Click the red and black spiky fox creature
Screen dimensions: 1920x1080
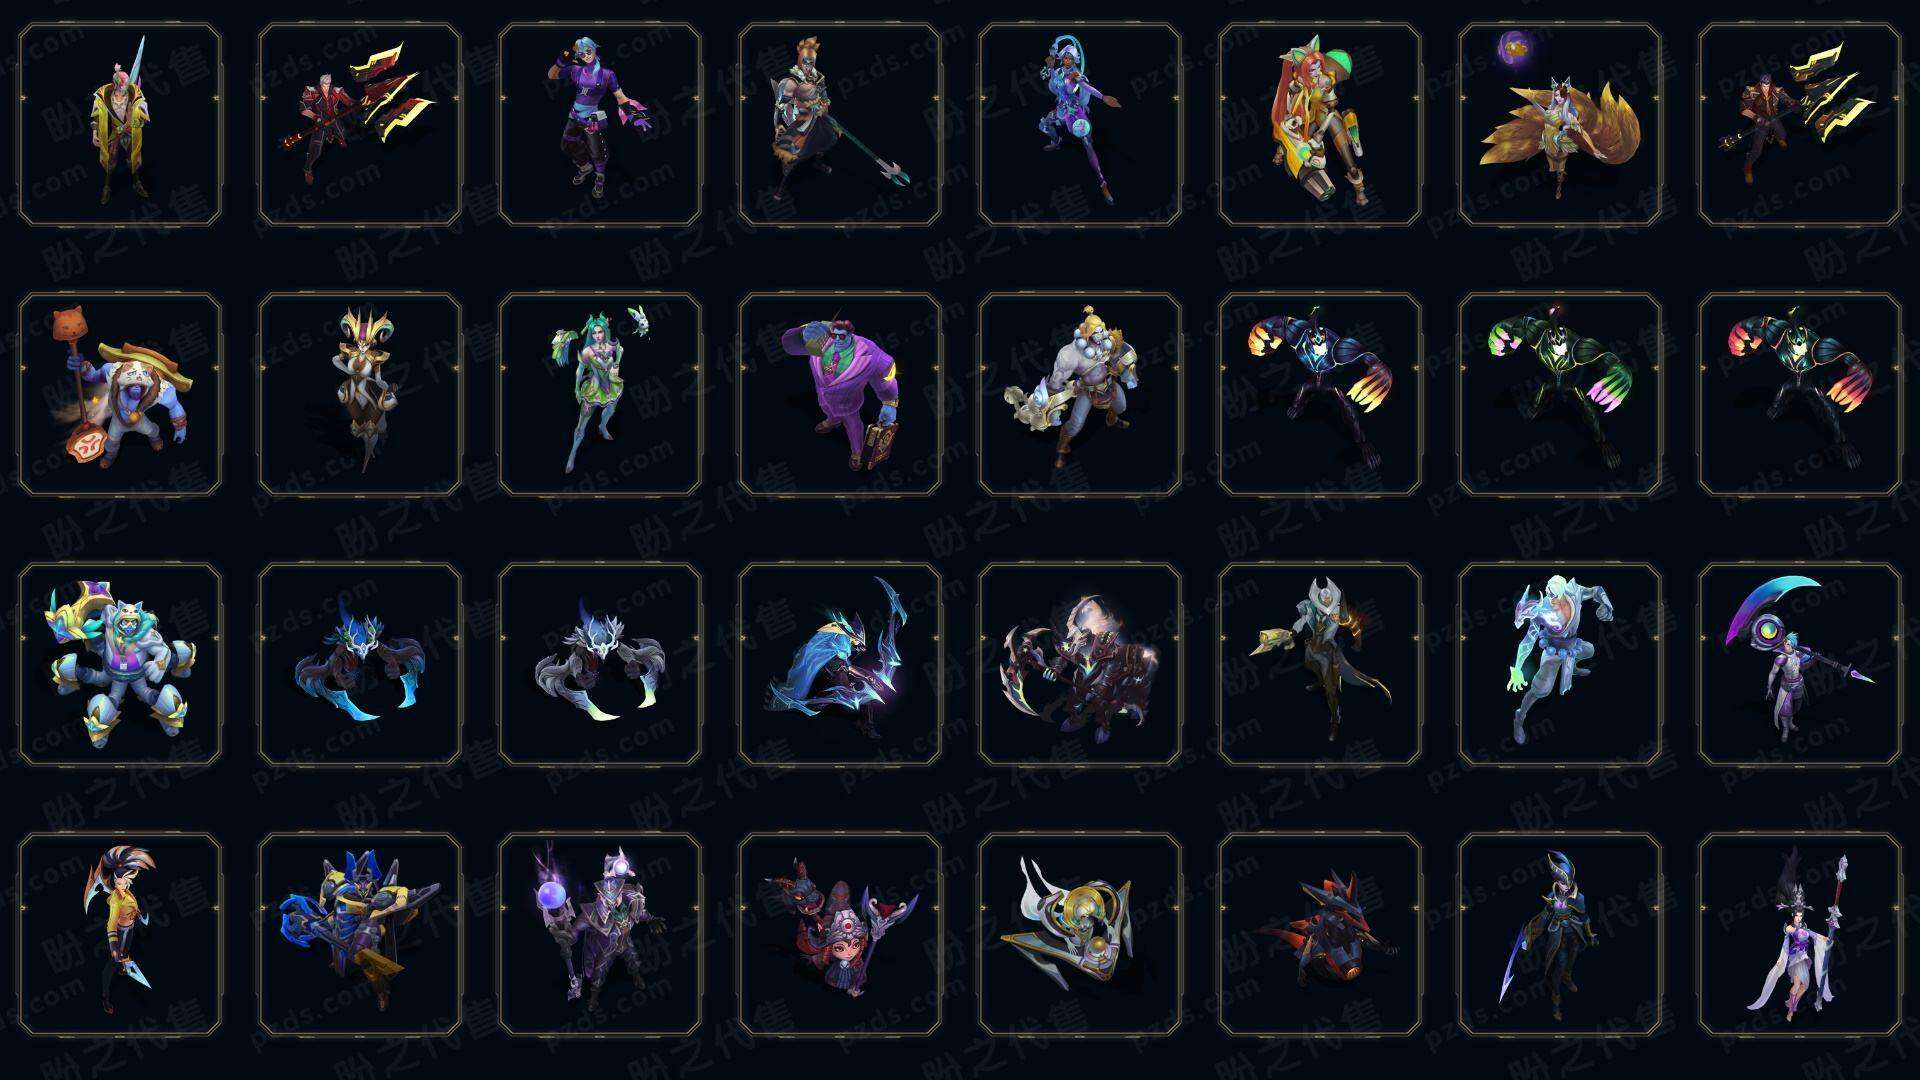(1320, 934)
